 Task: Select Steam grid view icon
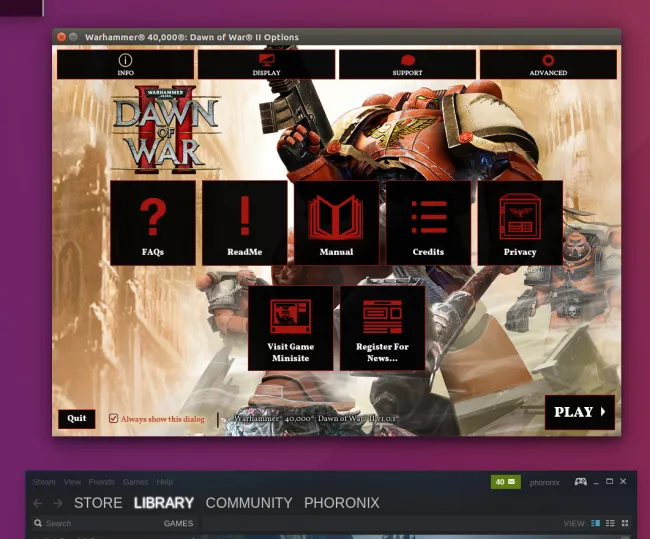click(625, 523)
